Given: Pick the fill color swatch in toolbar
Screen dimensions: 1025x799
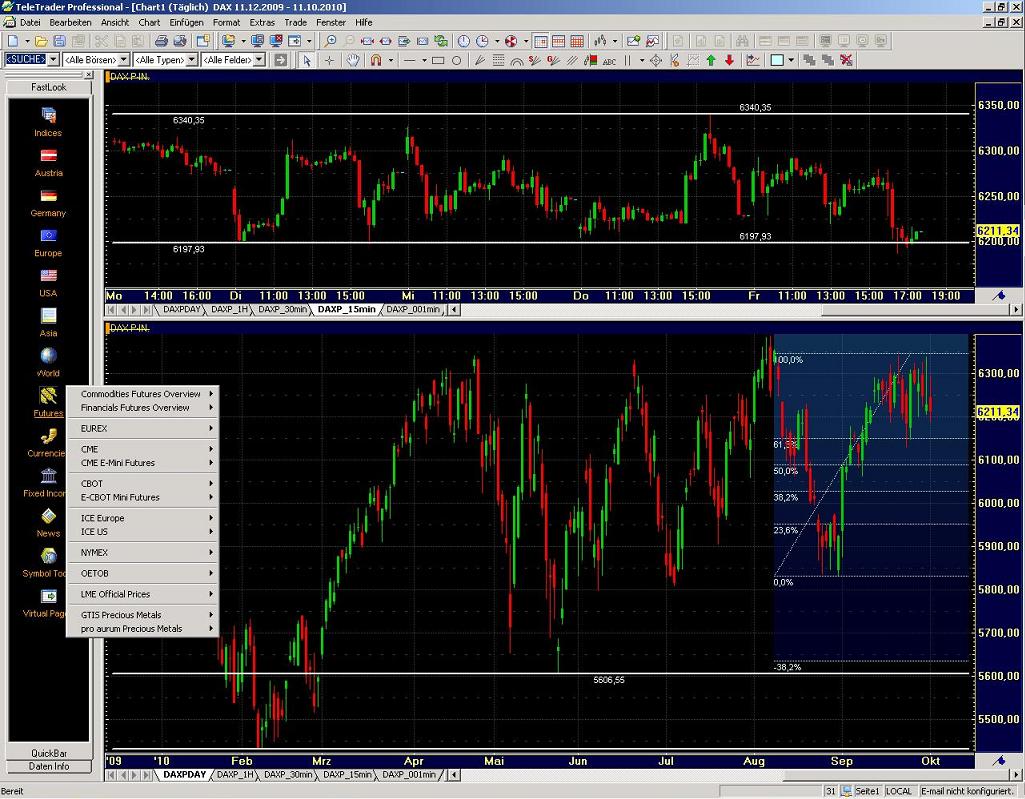Looking at the screenshot, I should click(x=777, y=60).
